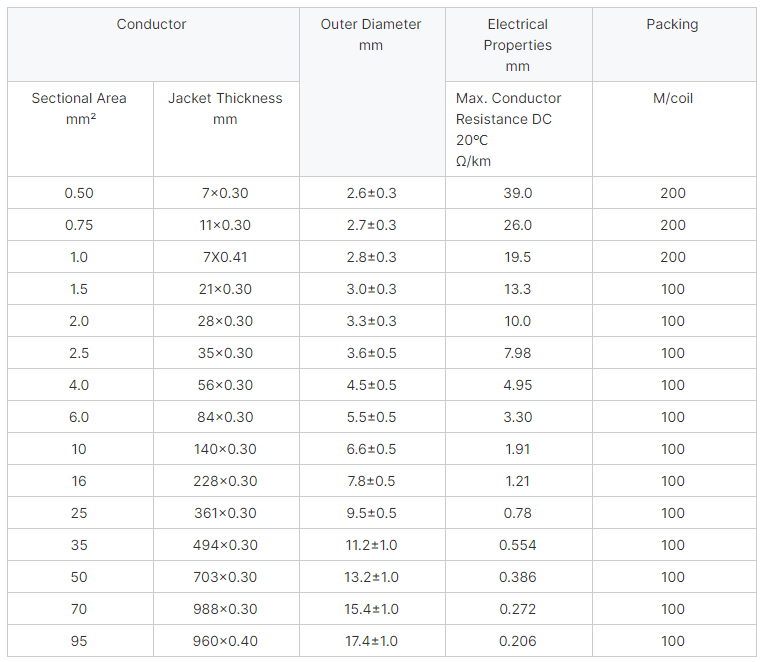This screenshot has width=765, height=662.
Task: Click the 0.50 sectional area cell
Action: pos(79,193)
